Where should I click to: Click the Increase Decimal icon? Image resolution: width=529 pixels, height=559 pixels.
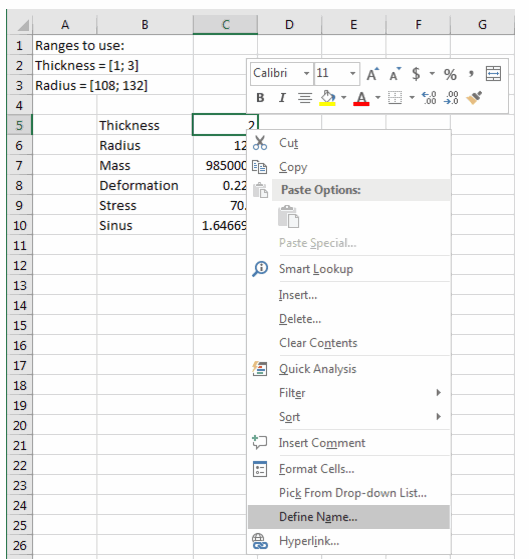pyautogui.click(x=429, y=97)
